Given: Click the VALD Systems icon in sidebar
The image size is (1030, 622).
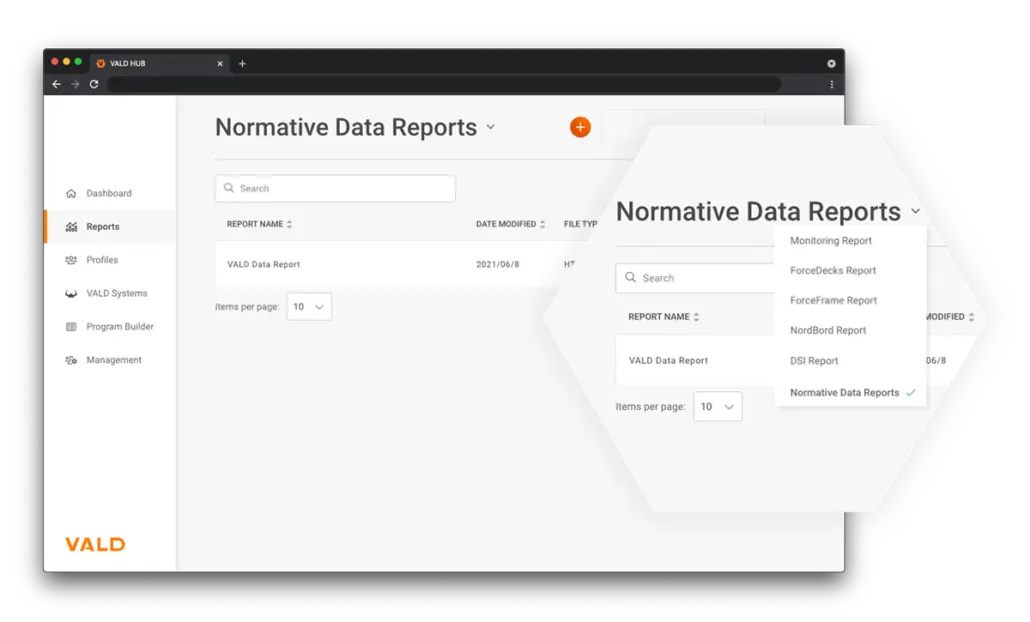Looking at the screenshot, I should click(71, 294).
